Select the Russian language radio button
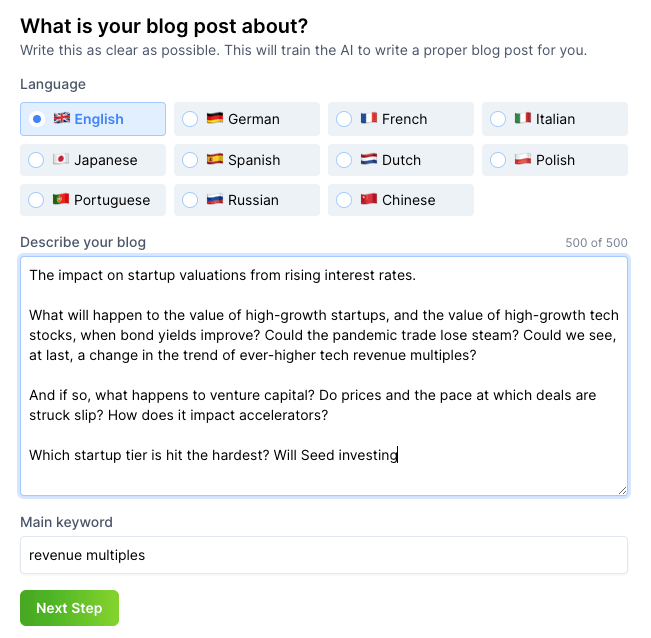 [190, 200]
